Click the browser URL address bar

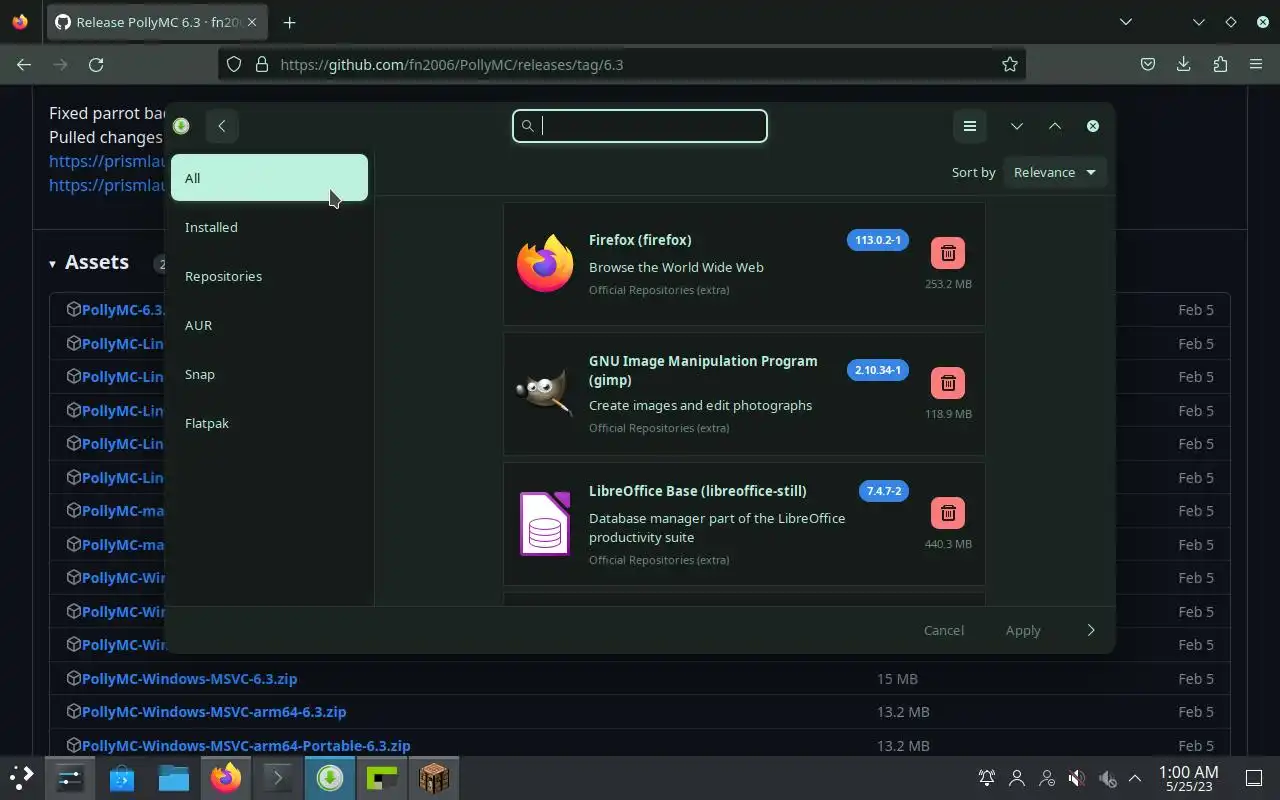(x=621, y=64)
